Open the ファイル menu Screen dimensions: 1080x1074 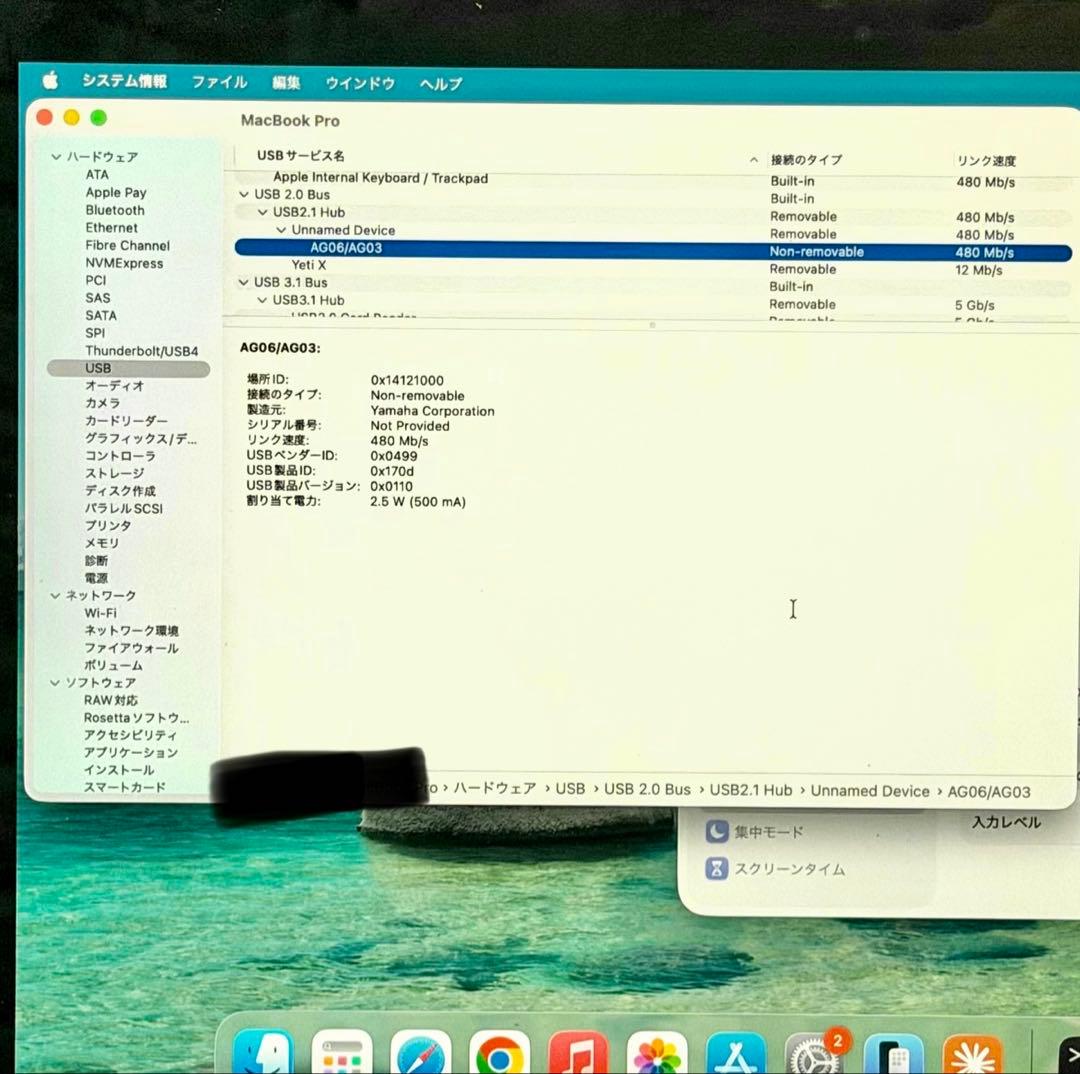pos(219,82)
